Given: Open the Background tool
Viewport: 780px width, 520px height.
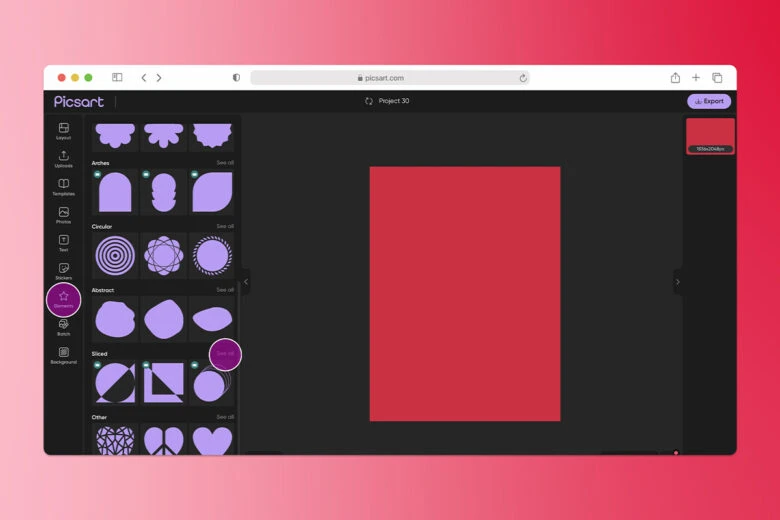Looking at the screenshot, I should (x=63, y=354).
